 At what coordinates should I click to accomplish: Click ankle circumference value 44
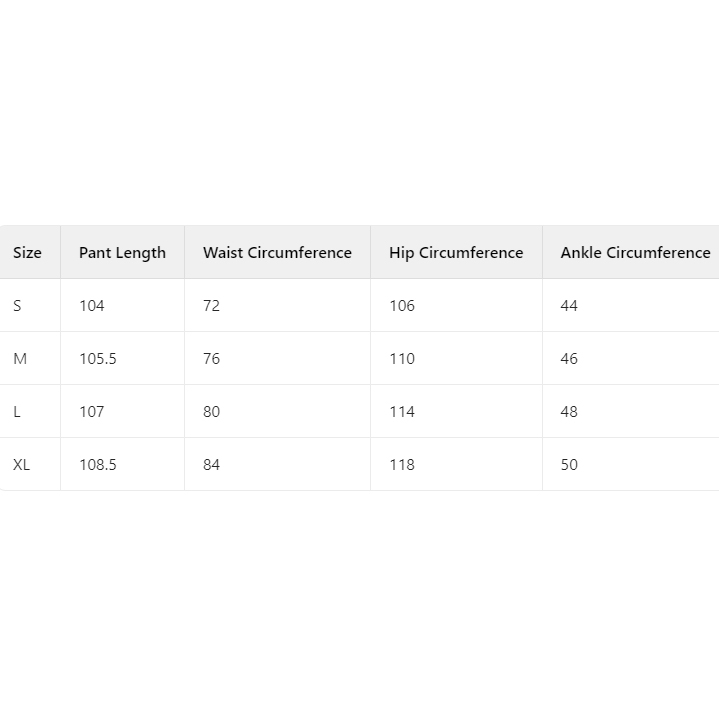click(x=569, y=306)
